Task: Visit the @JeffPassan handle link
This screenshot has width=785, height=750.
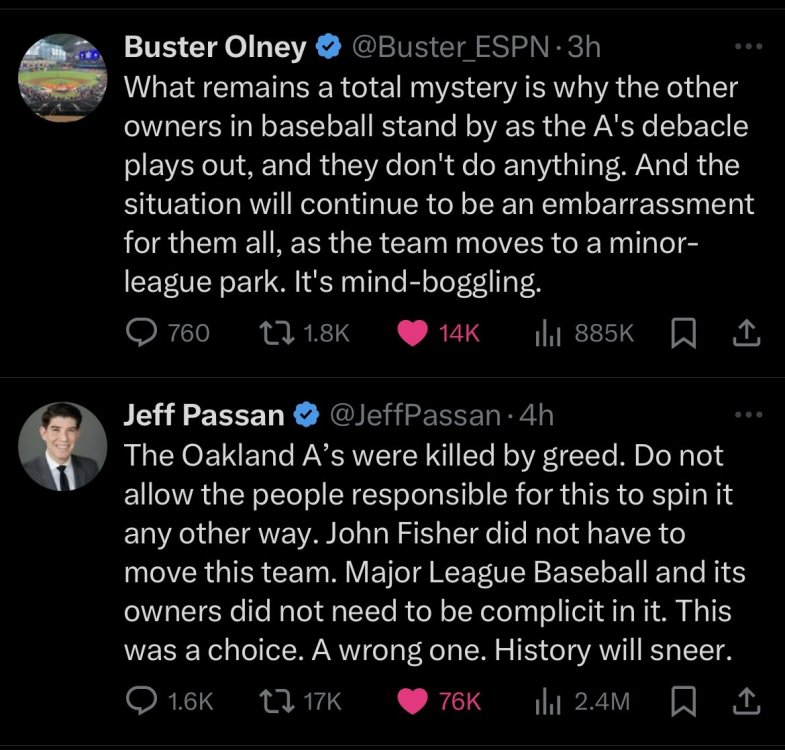Action: pos(414,414)
